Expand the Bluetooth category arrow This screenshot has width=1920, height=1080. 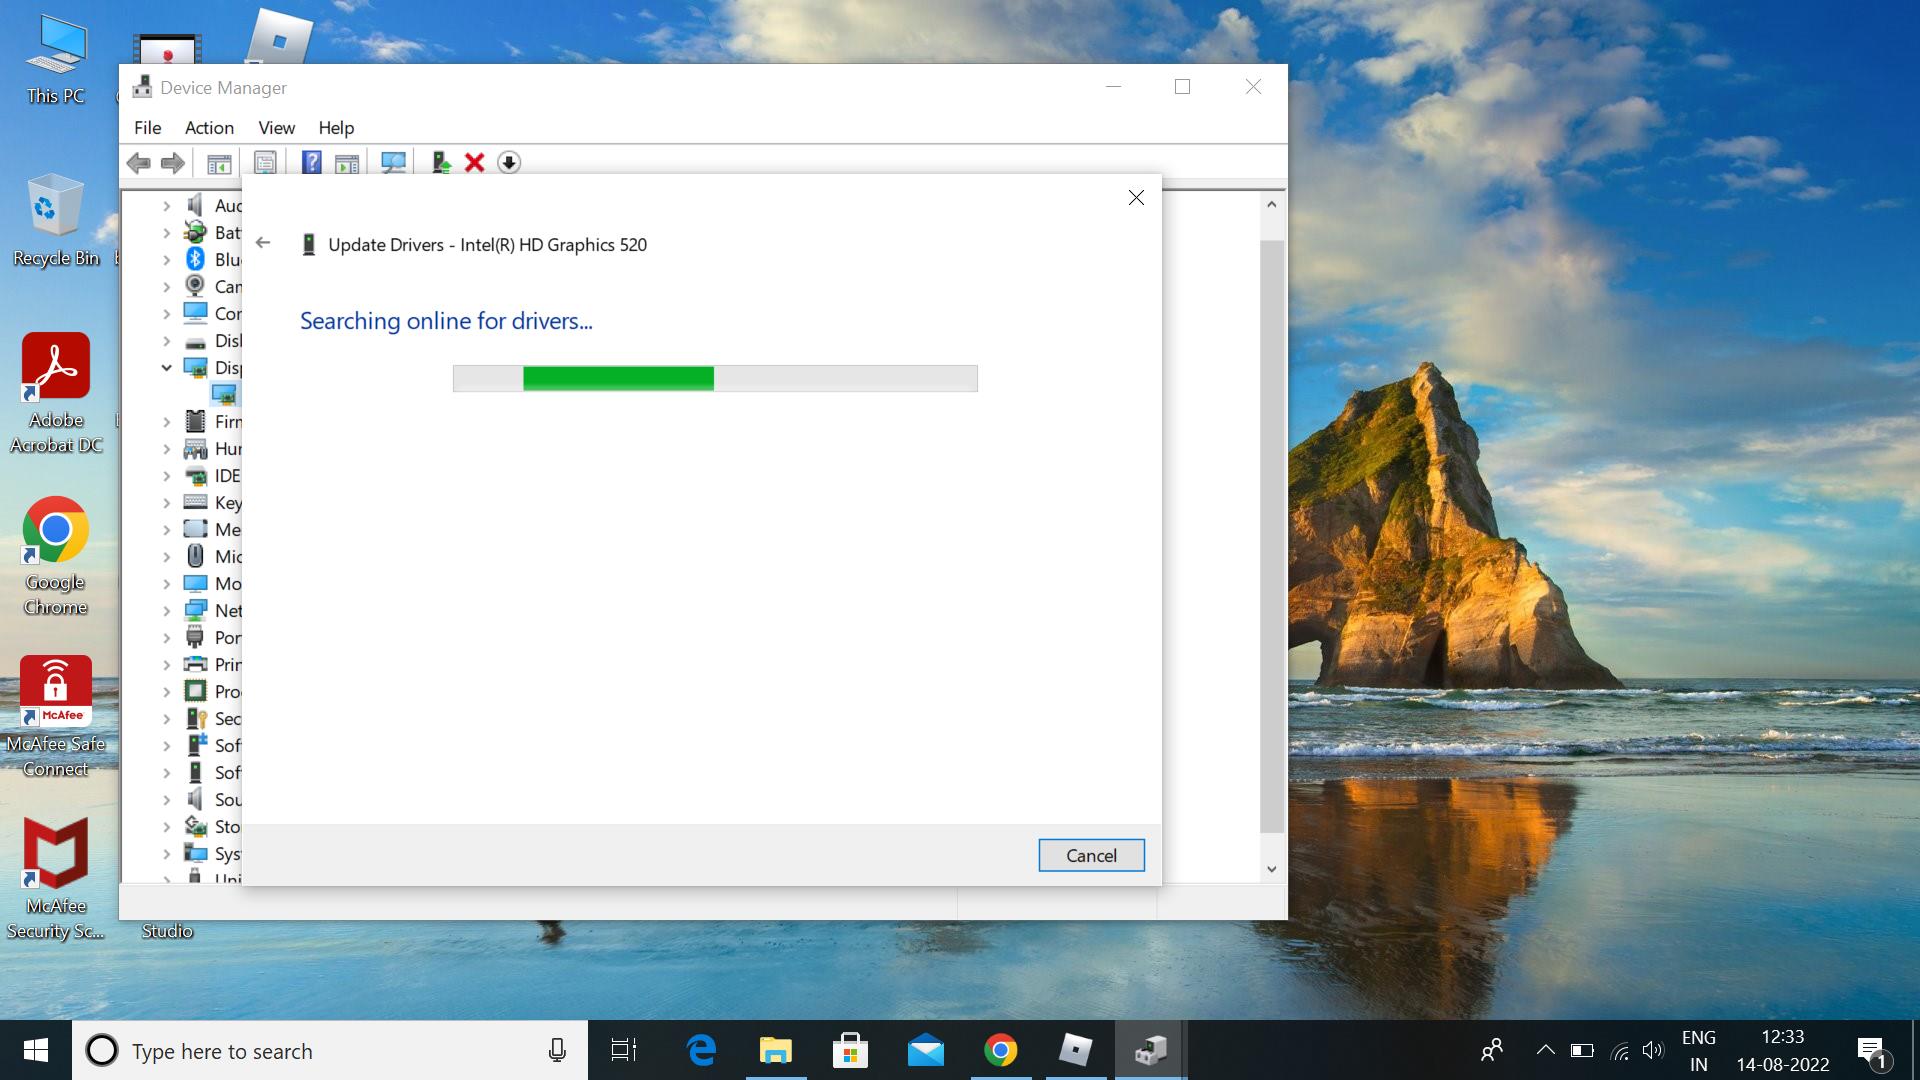click(167, 260)
